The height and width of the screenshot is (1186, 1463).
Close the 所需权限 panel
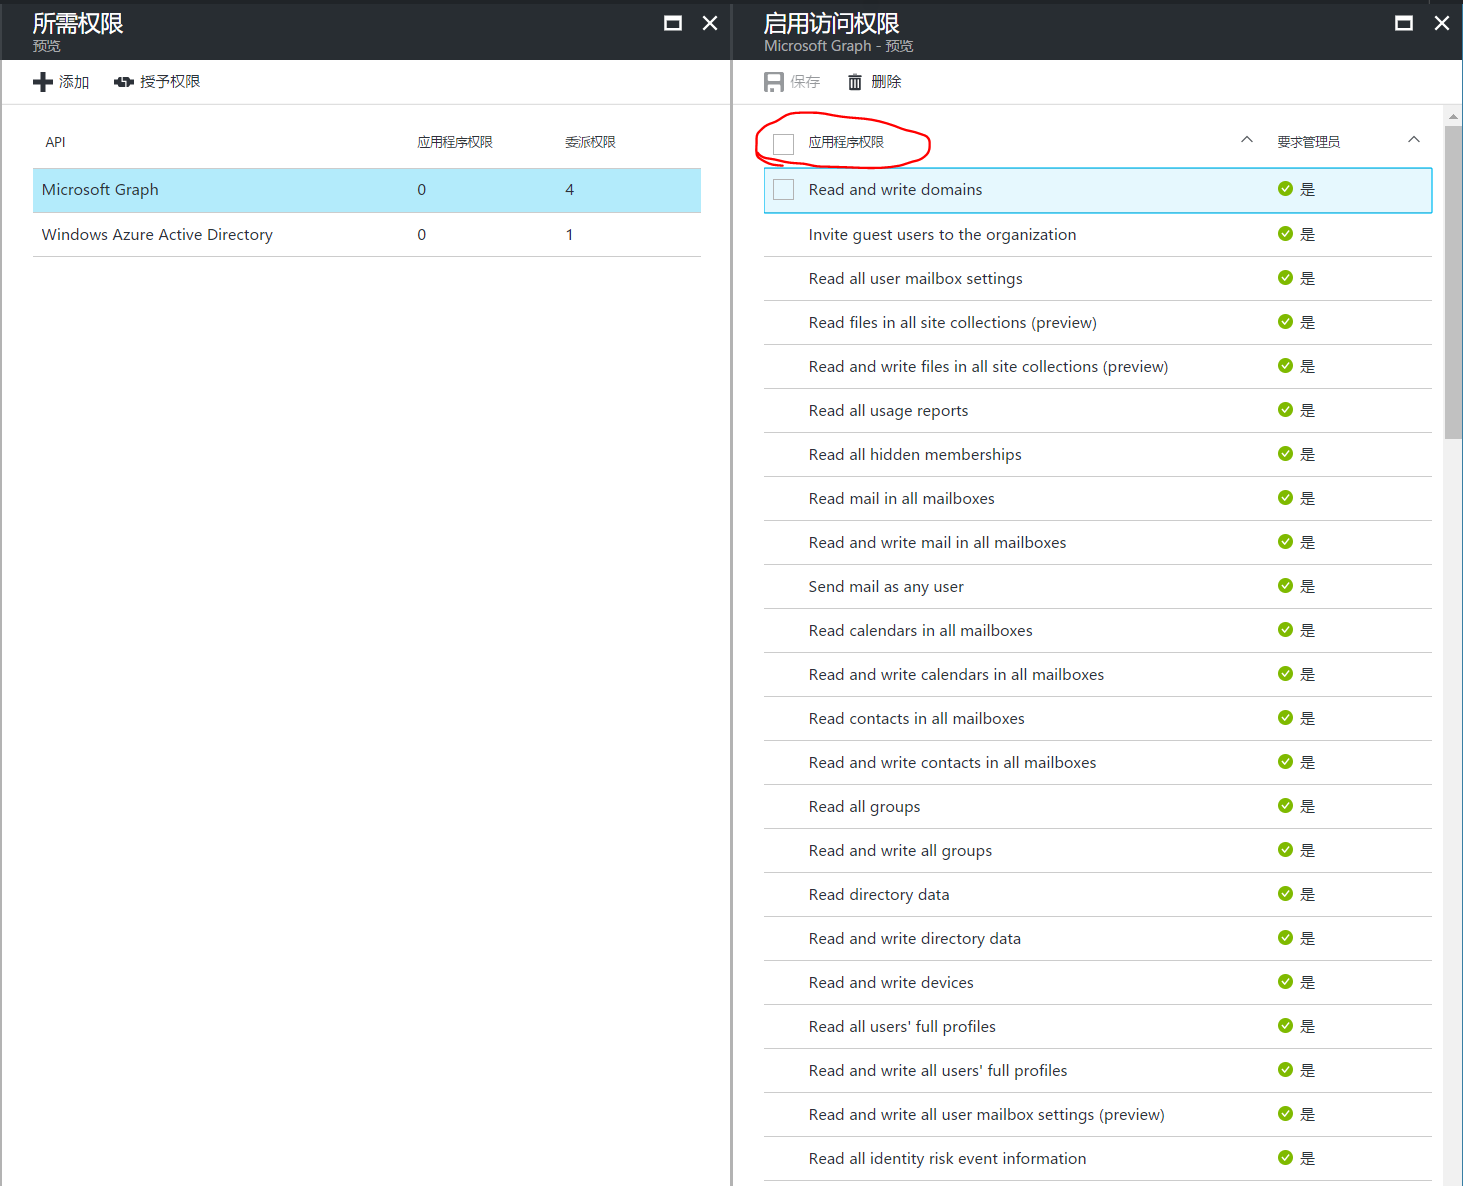tap(710, 23)
